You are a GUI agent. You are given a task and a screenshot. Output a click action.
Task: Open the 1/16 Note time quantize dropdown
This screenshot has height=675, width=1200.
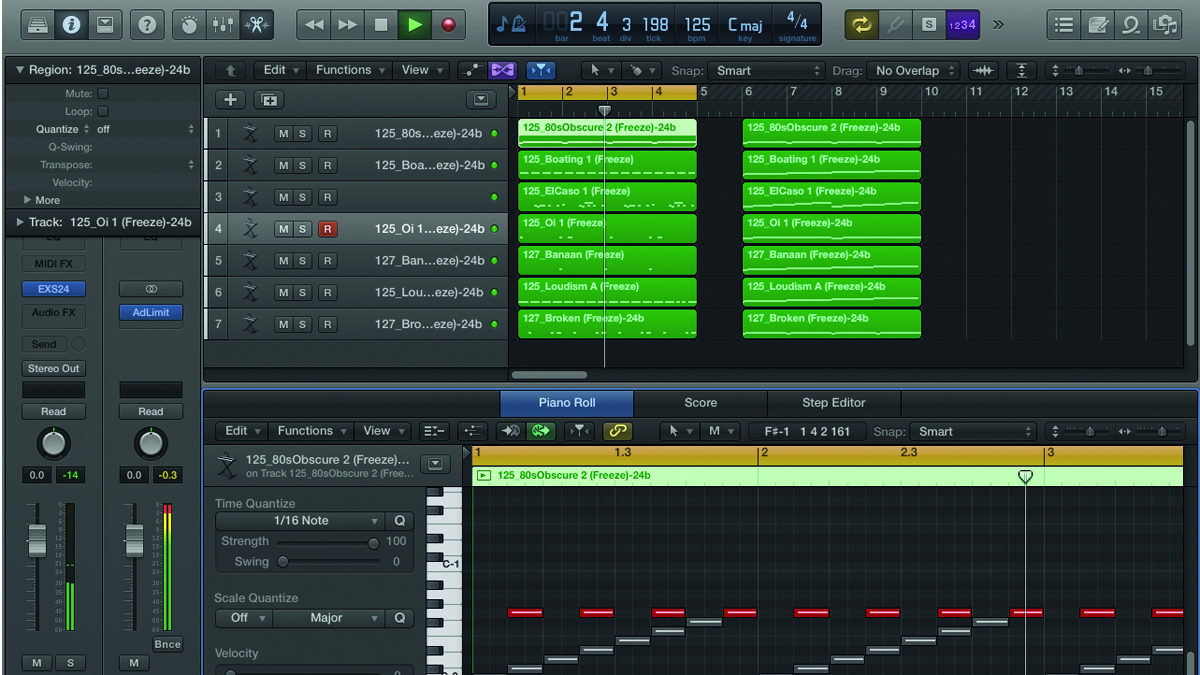tap(300, 521)
